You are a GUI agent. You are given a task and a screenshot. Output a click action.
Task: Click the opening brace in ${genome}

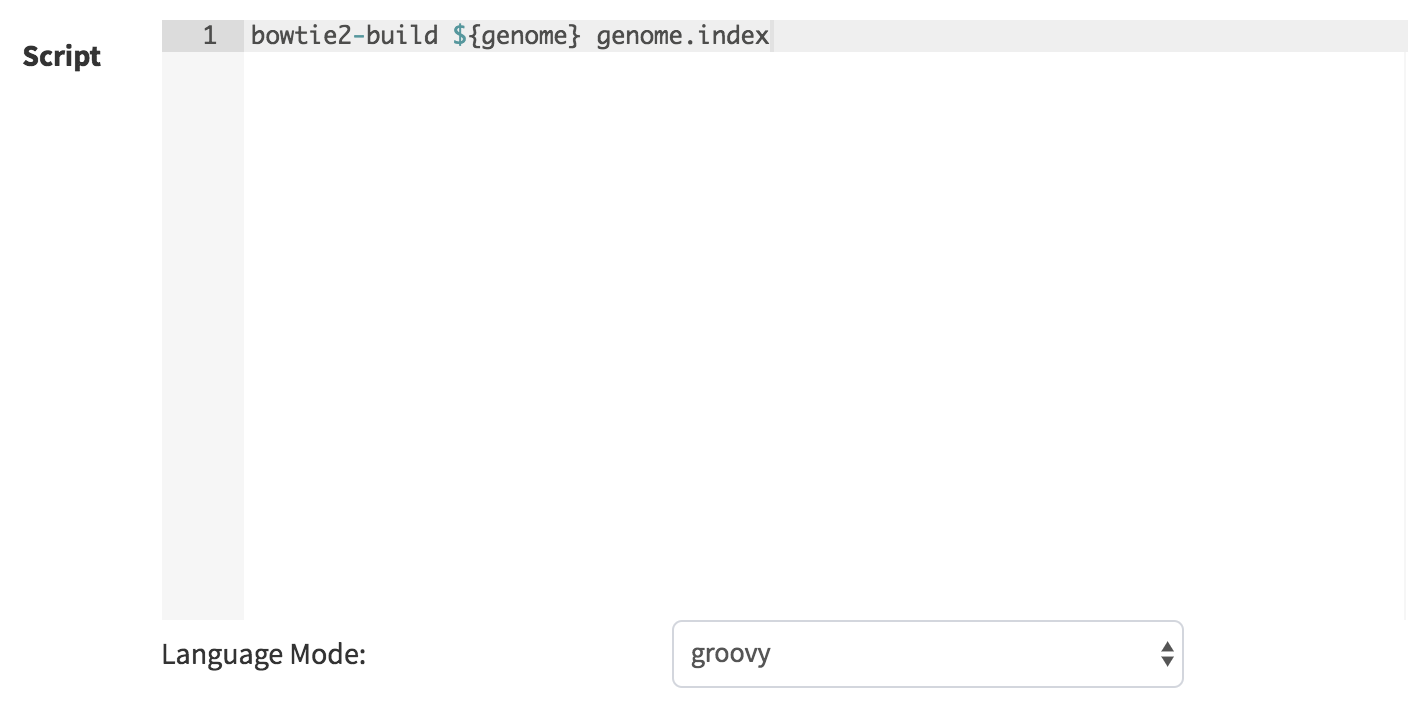(474, 37)
